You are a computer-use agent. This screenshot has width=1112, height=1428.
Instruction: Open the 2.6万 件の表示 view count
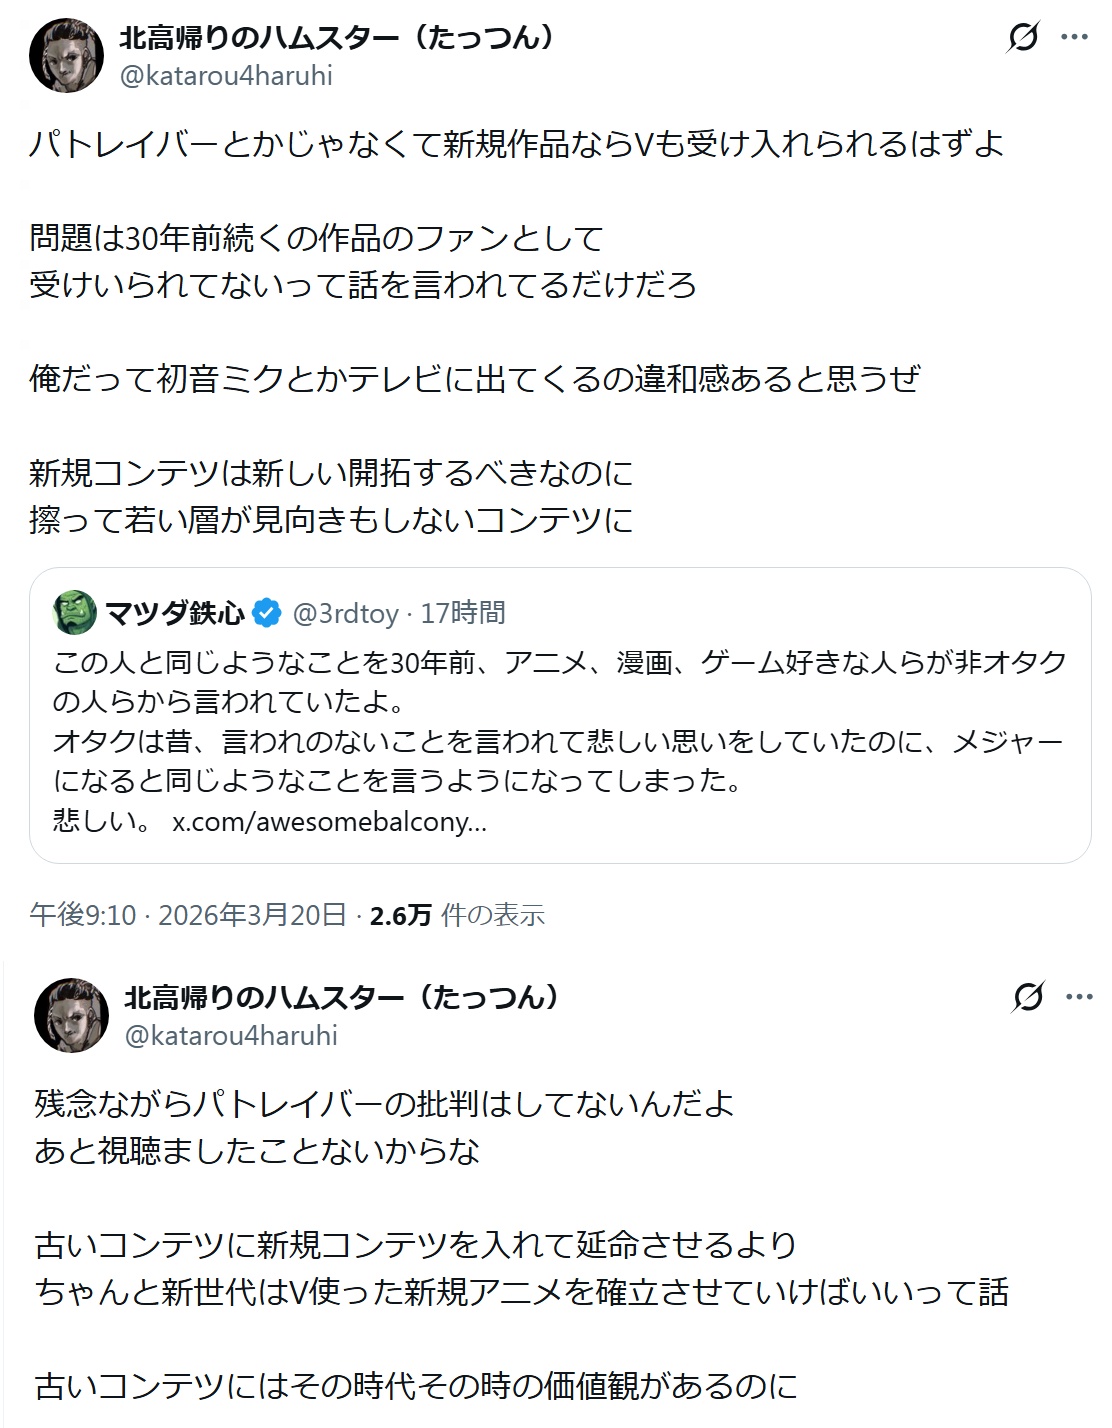click(x=457, y=915)
